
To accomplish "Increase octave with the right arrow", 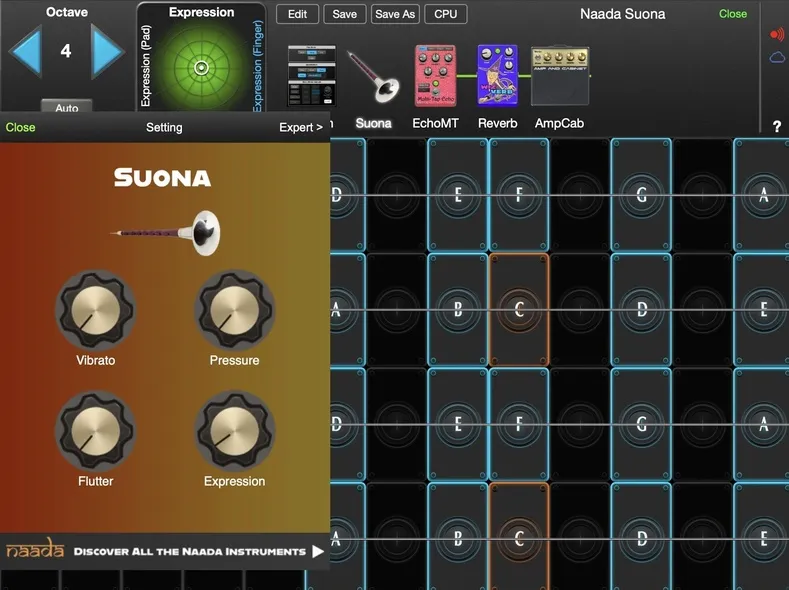I will [x=107, y=52].
